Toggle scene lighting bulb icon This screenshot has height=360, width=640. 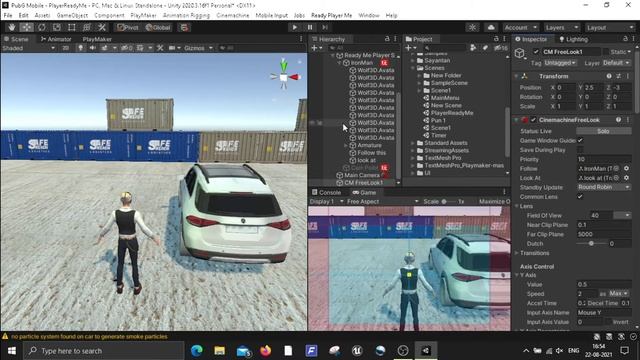pyautogui.click(x=80, y=48)
